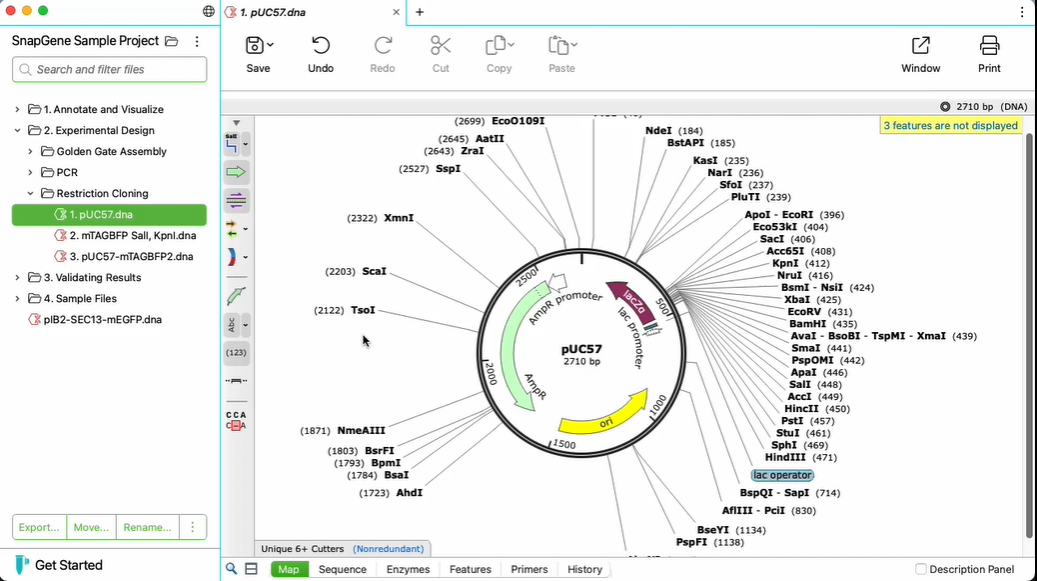Image resolution: width=1037 pixels, height=581 pixels.
Task: Click the Undo button
Action: [321, 54]
